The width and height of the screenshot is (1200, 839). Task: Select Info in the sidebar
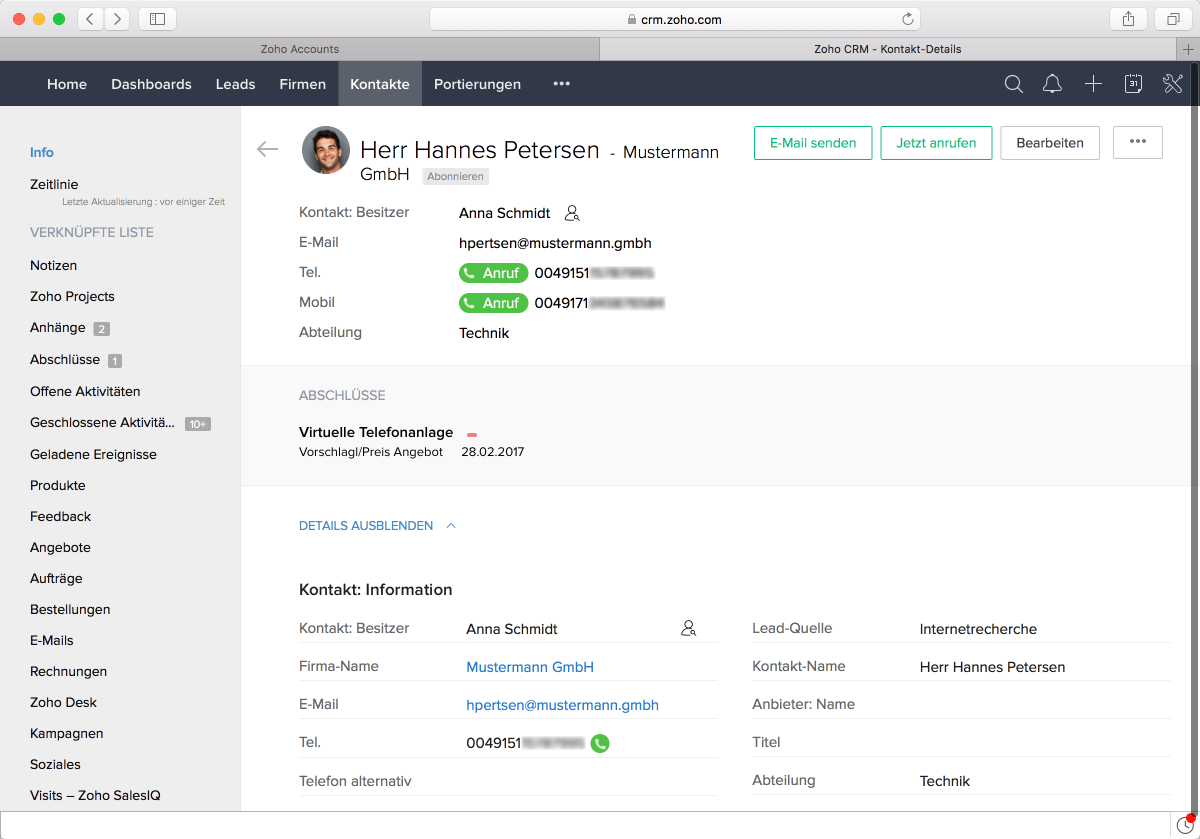tap(42, 152)
